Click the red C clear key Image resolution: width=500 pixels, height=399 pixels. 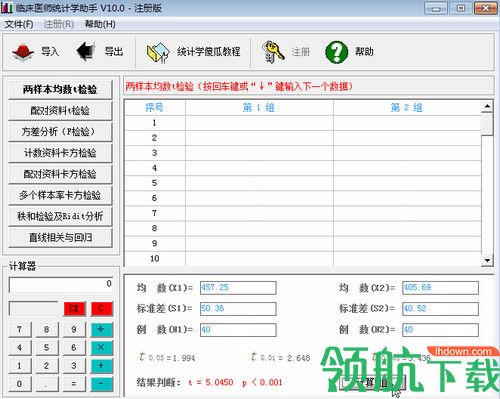[101, 309]
